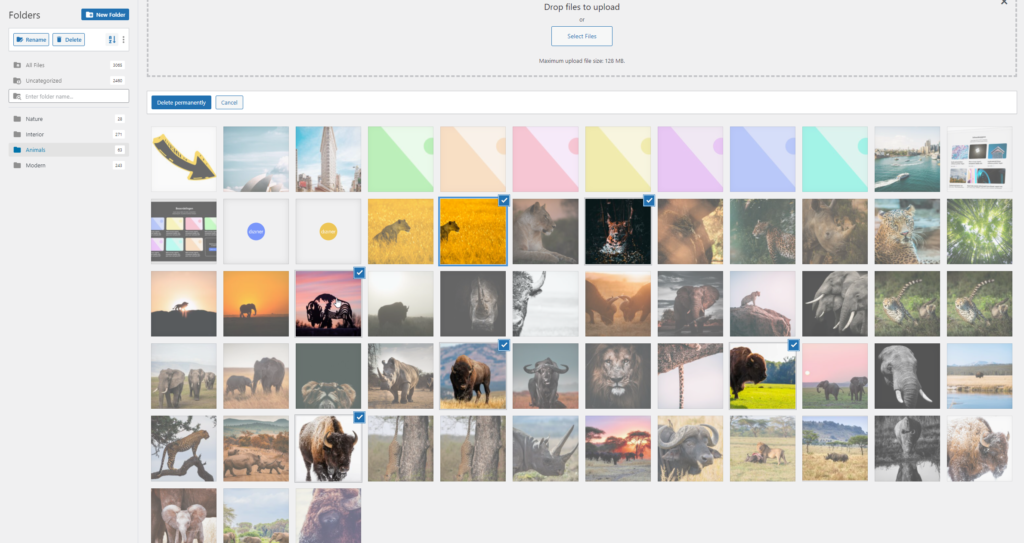1024x543 pixels.
Task: Click the sort folders A-Z icon
Action: (x=112, y=40)
